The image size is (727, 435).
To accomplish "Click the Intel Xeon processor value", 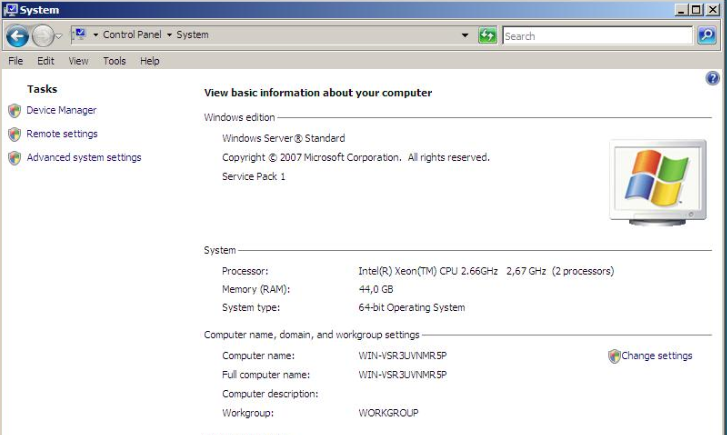I will [486, 271].
